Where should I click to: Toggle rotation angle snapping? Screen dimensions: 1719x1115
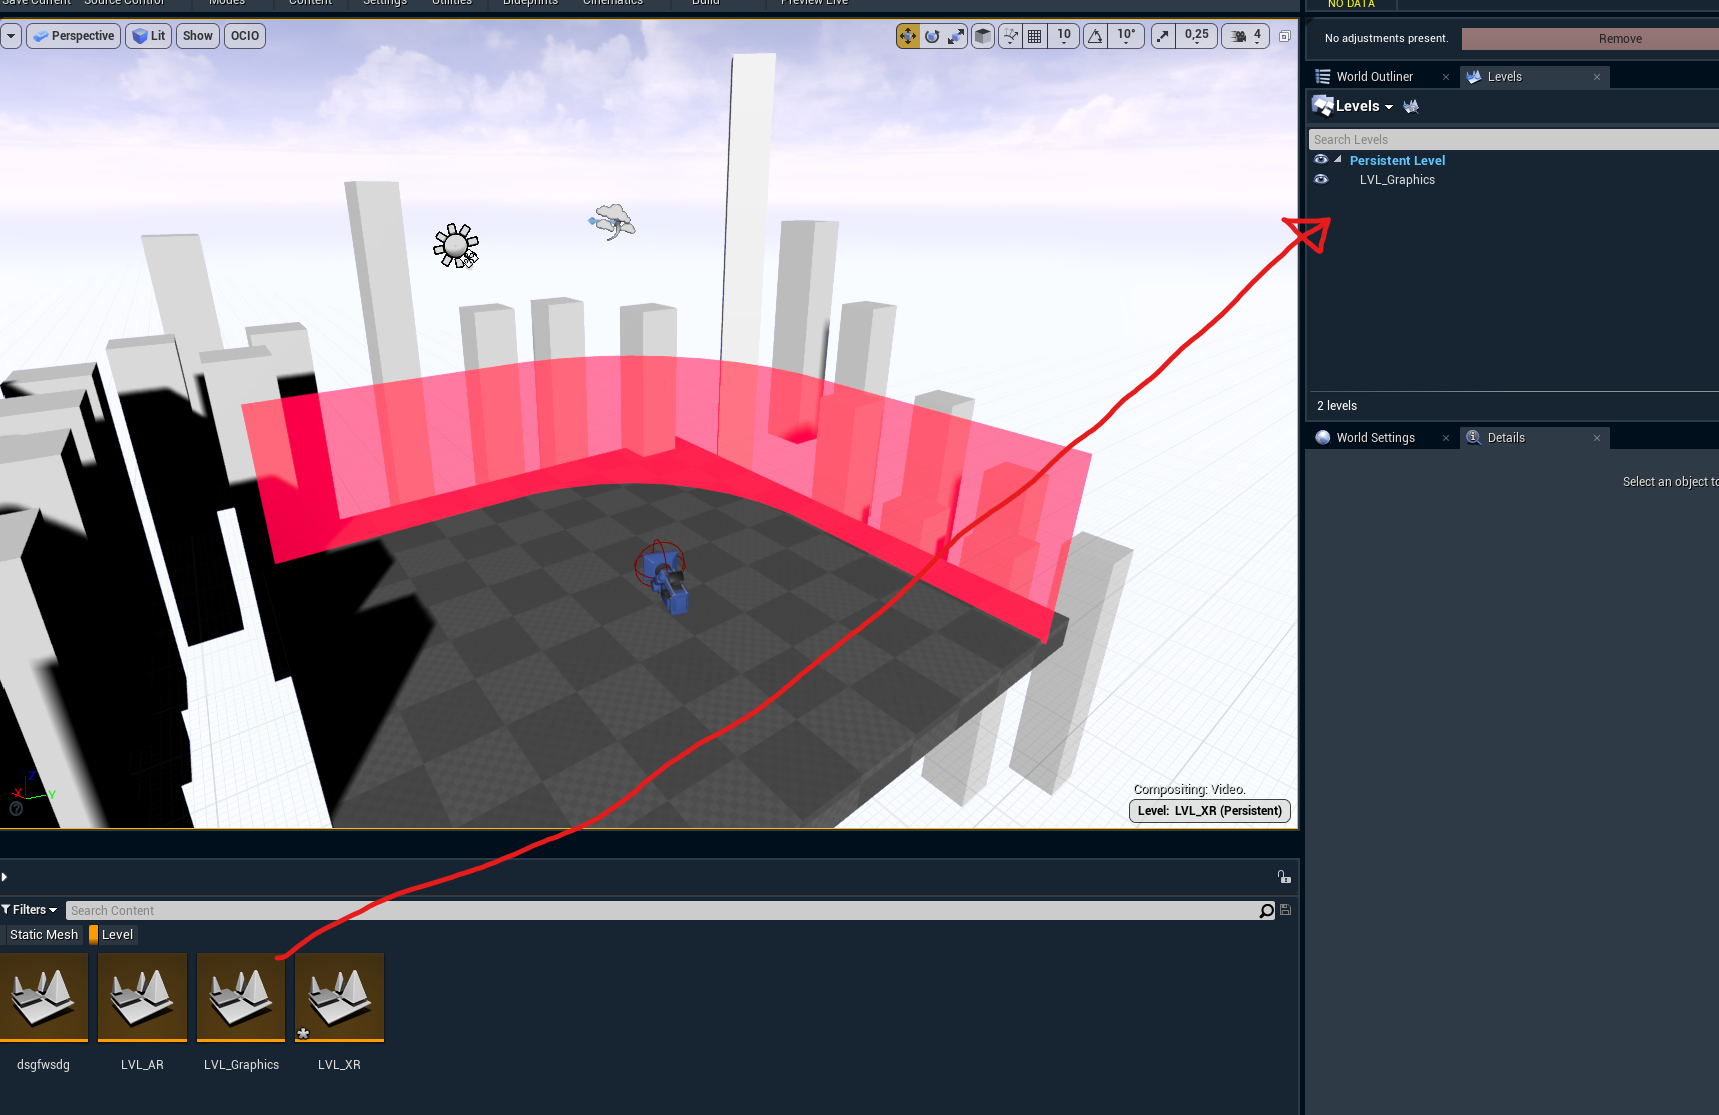pos(1096,36)
